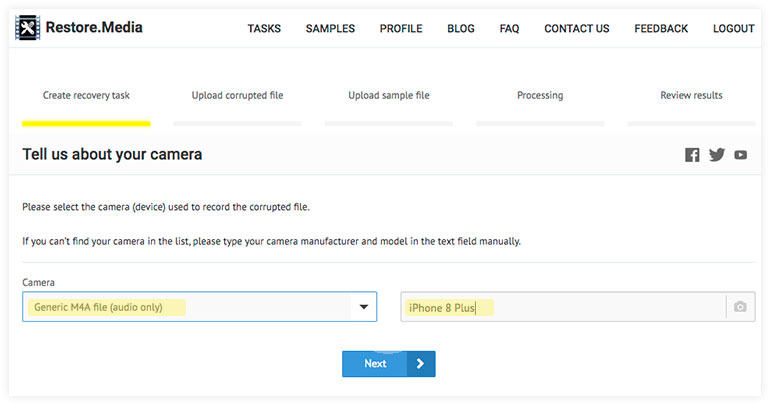Click LOGOUT in the top navigation
The width and height of the screenshot is (770, 405).
coord(734,28)
